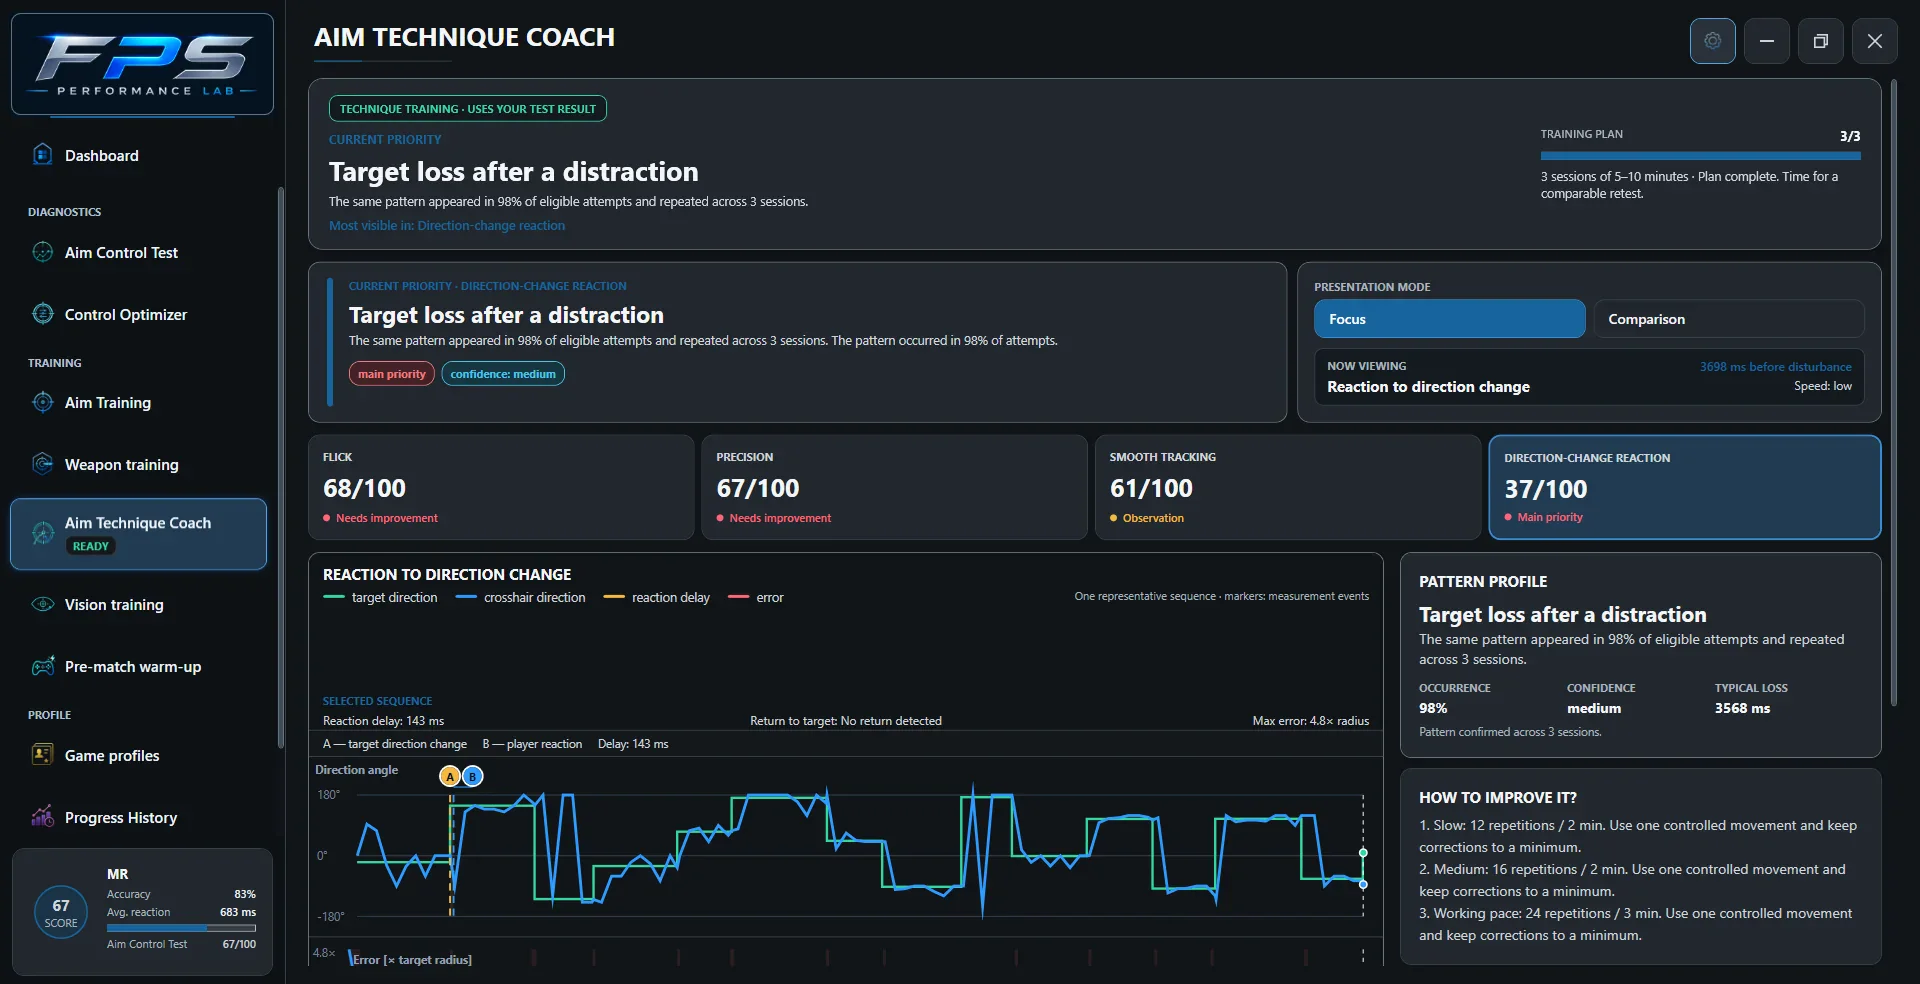Click the READY badge under Aim Technique Coach
This screenshot has height=984, width=1920.
click(90, 546)
